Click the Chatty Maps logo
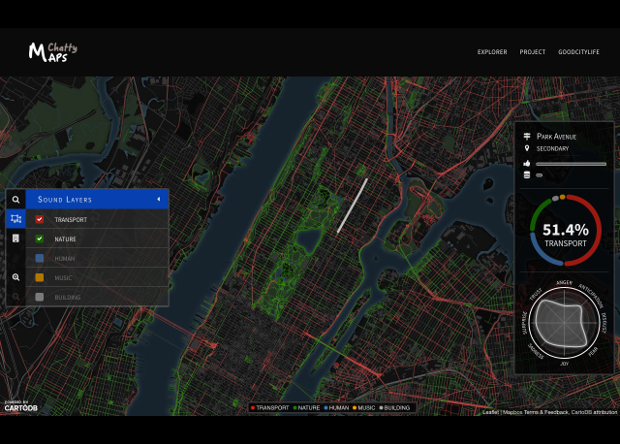The height and width of the screenshot is (444, 620). tap(53, 52)
